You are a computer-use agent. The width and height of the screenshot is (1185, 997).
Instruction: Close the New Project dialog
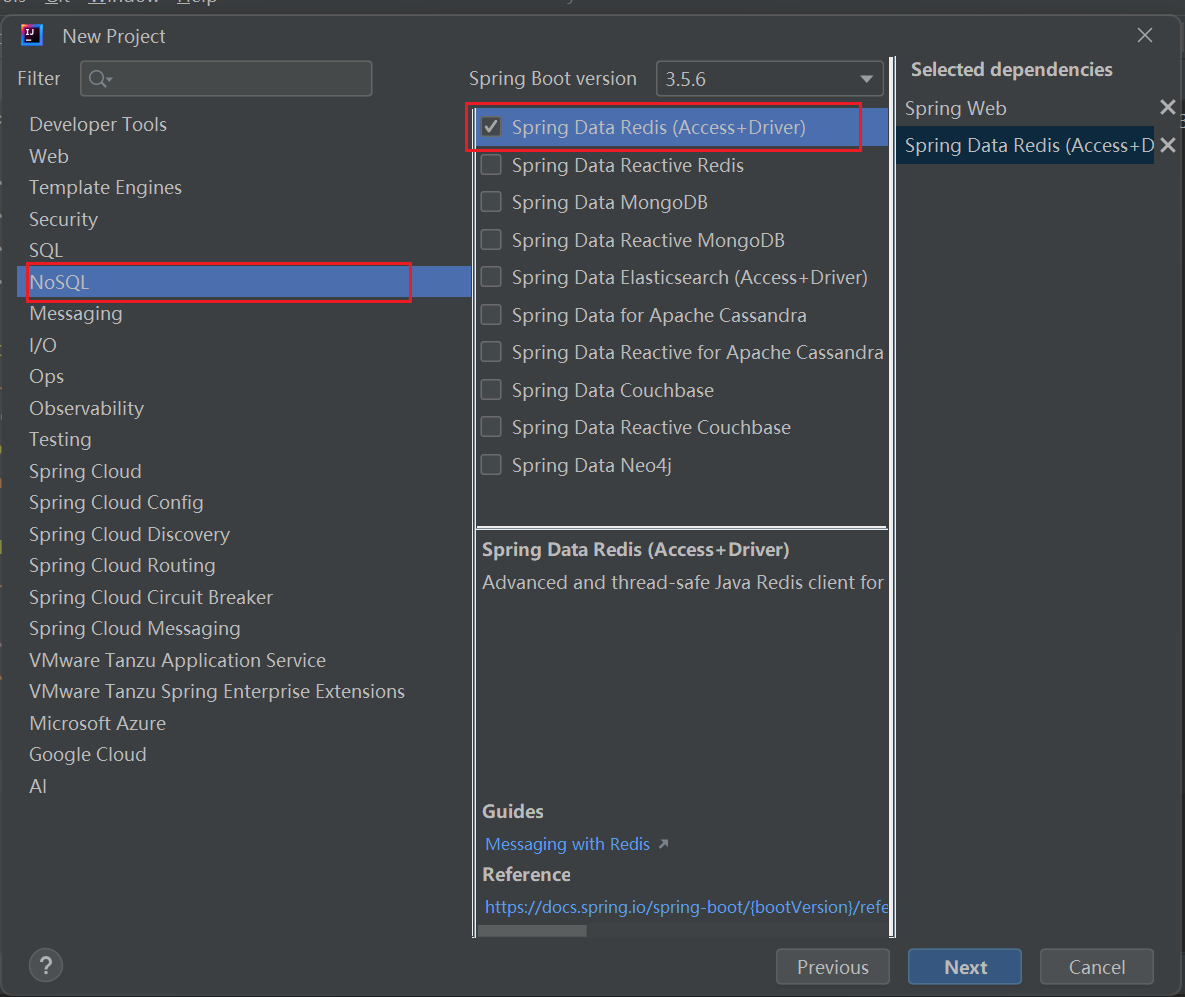[x=1145, y=36]
